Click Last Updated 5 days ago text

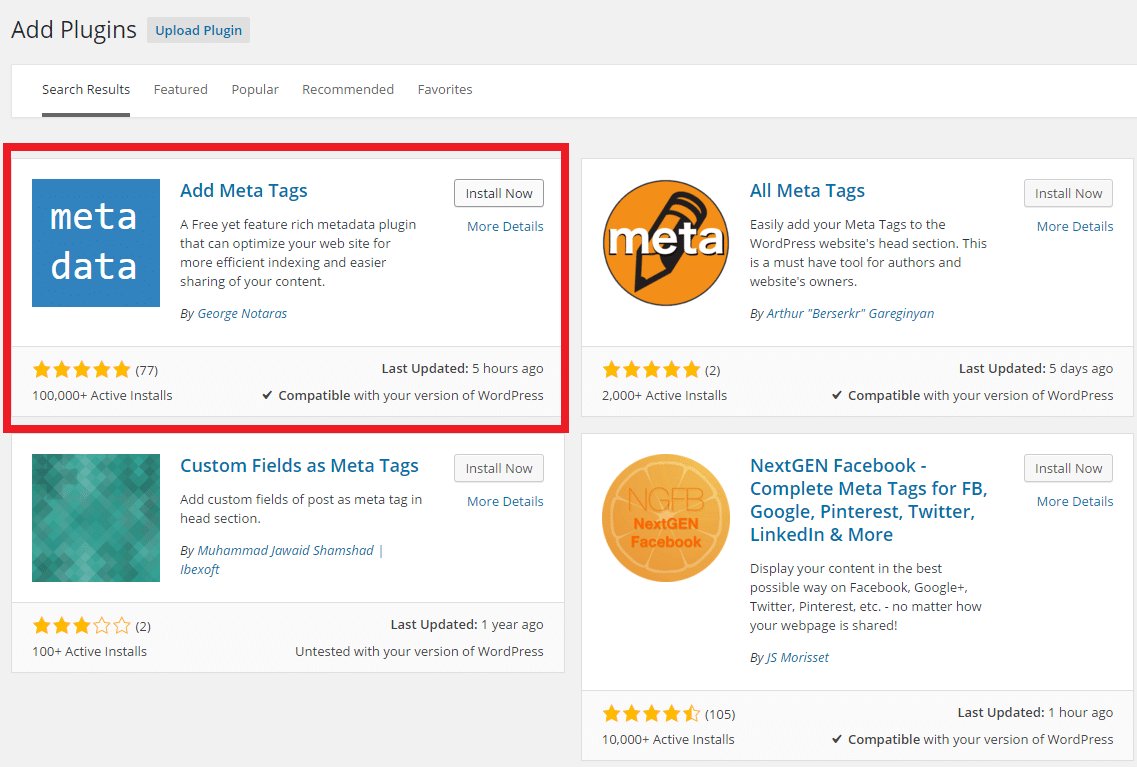[x=1036, y=369]
